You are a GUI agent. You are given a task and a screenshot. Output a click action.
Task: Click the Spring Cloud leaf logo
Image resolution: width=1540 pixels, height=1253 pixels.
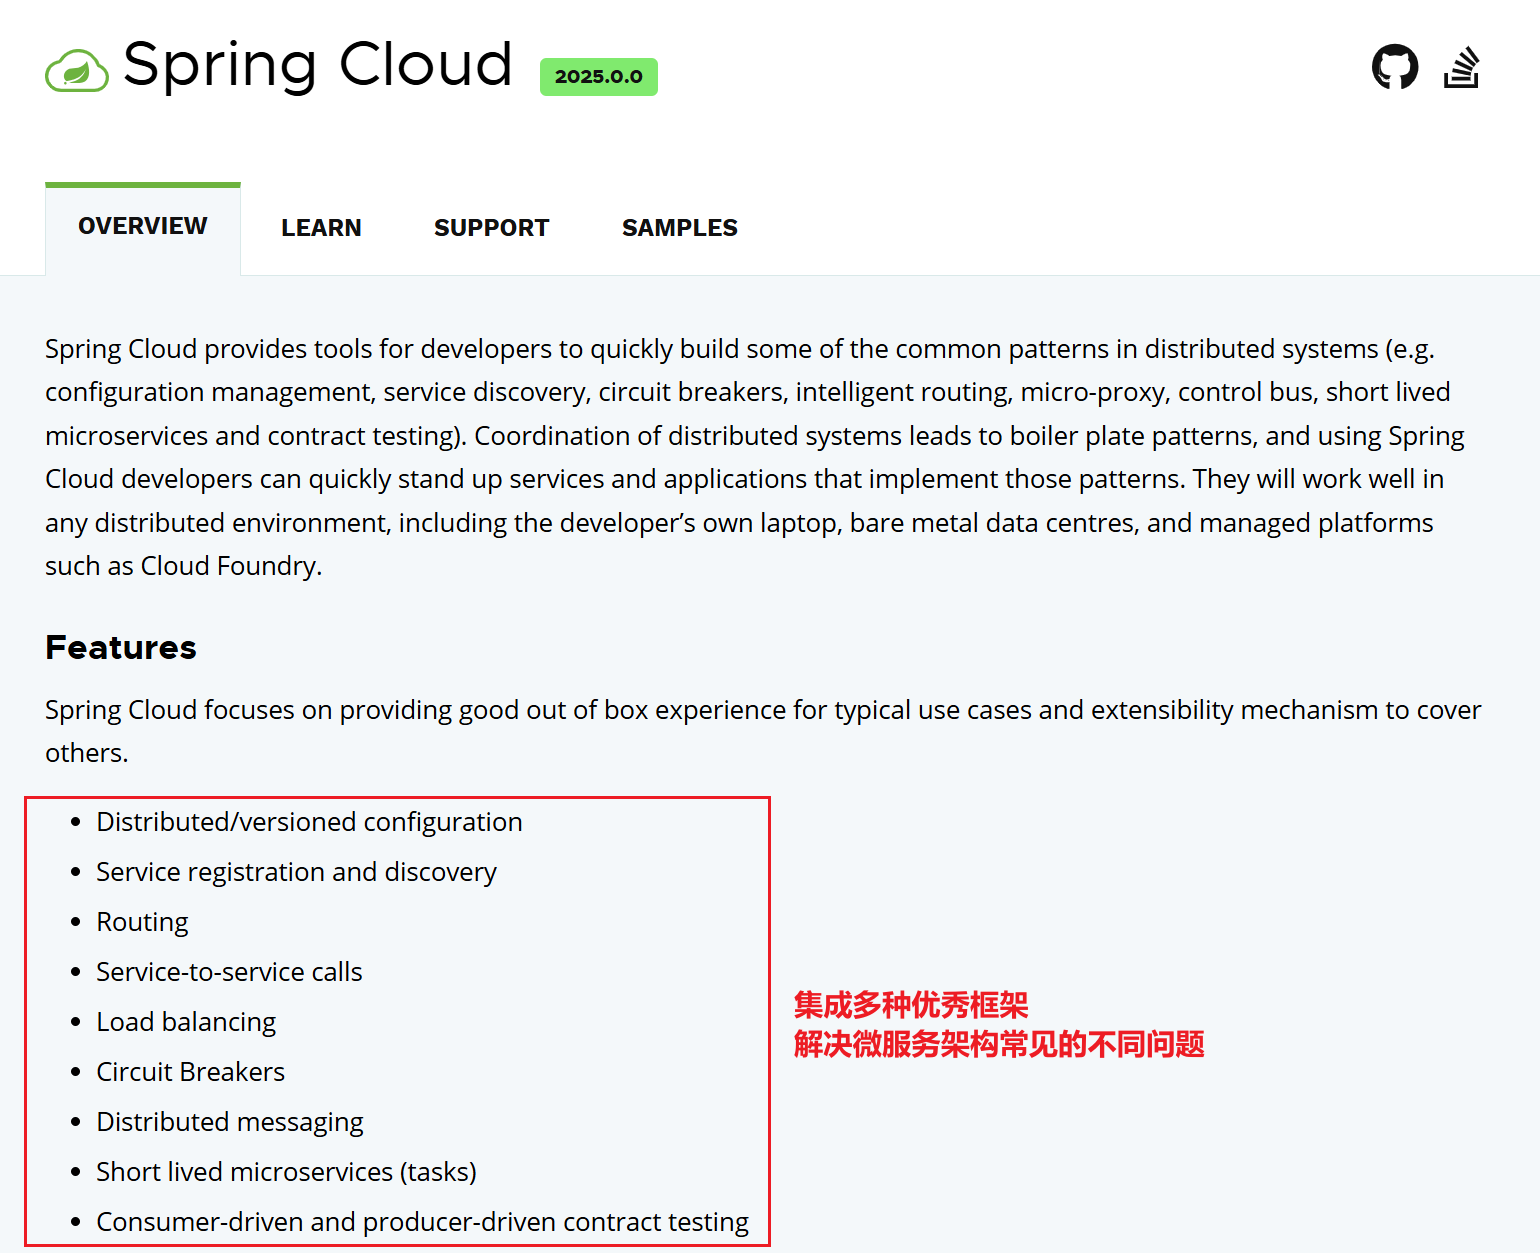click(x=77, y=70)
